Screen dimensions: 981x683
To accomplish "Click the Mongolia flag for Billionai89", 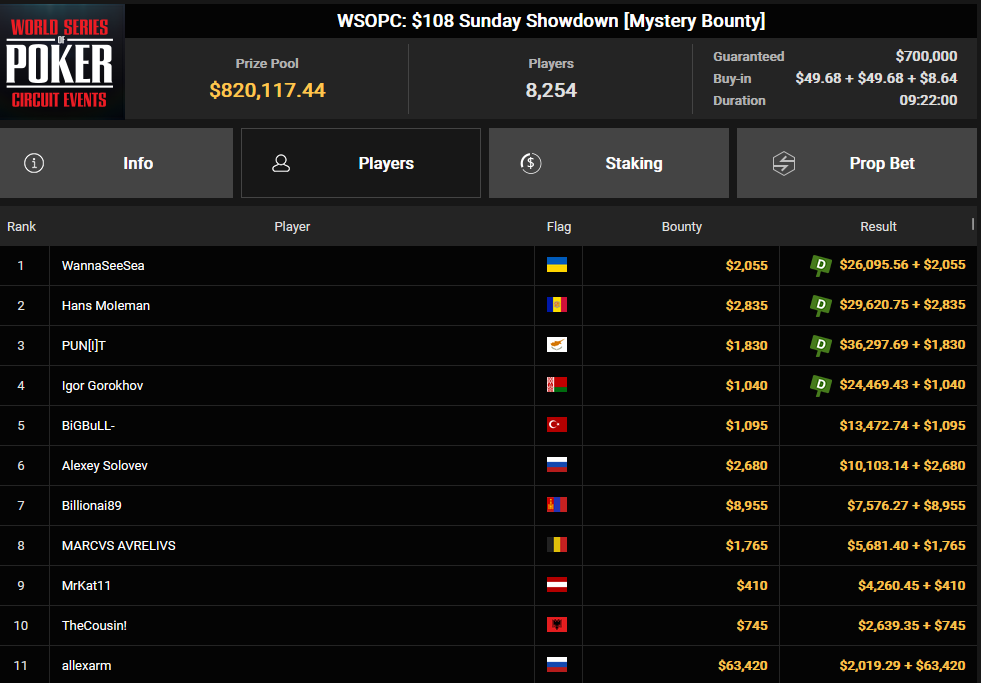I will click(x=557, y=505).
